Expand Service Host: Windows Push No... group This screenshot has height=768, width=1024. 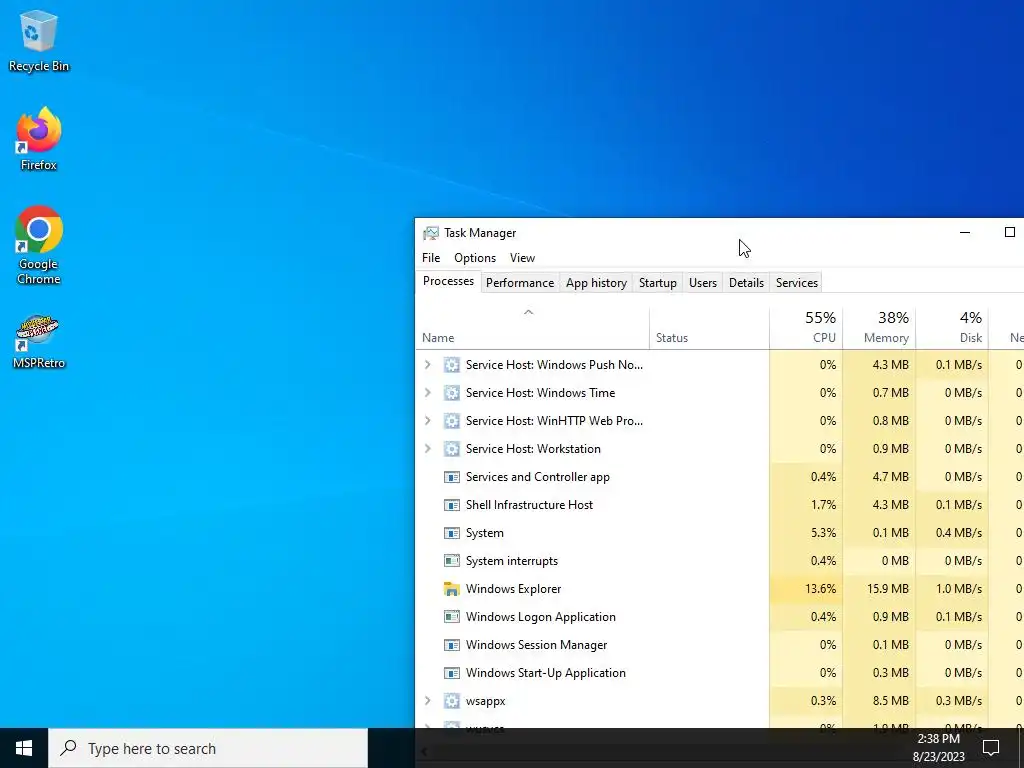tap(428, 365)
